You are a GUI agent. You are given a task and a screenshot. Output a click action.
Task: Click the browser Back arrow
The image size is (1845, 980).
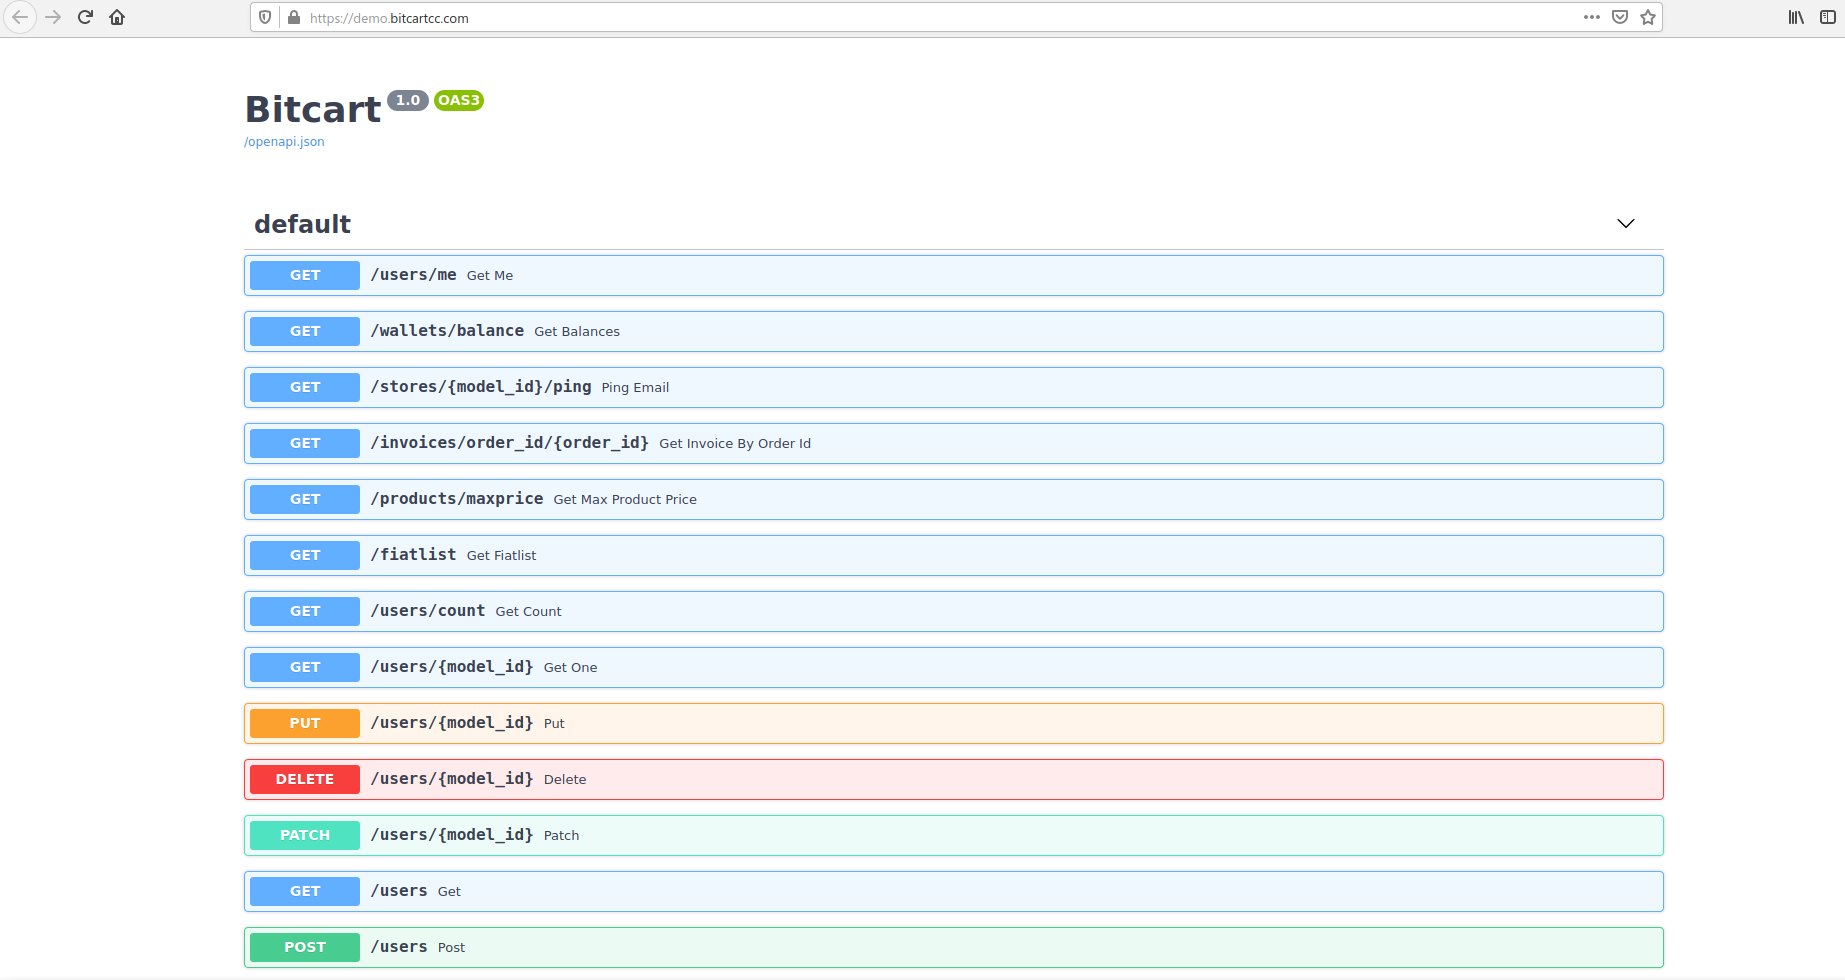tap(20, 17)
